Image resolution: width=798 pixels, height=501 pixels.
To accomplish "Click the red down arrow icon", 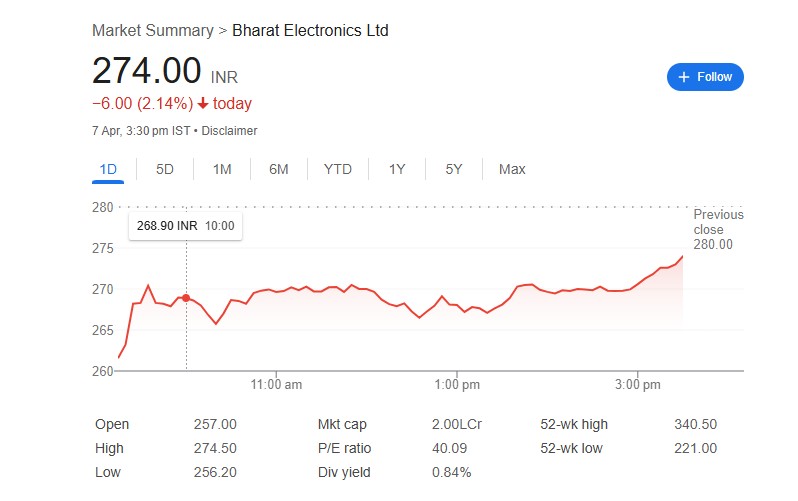I will tap(203, 104).
